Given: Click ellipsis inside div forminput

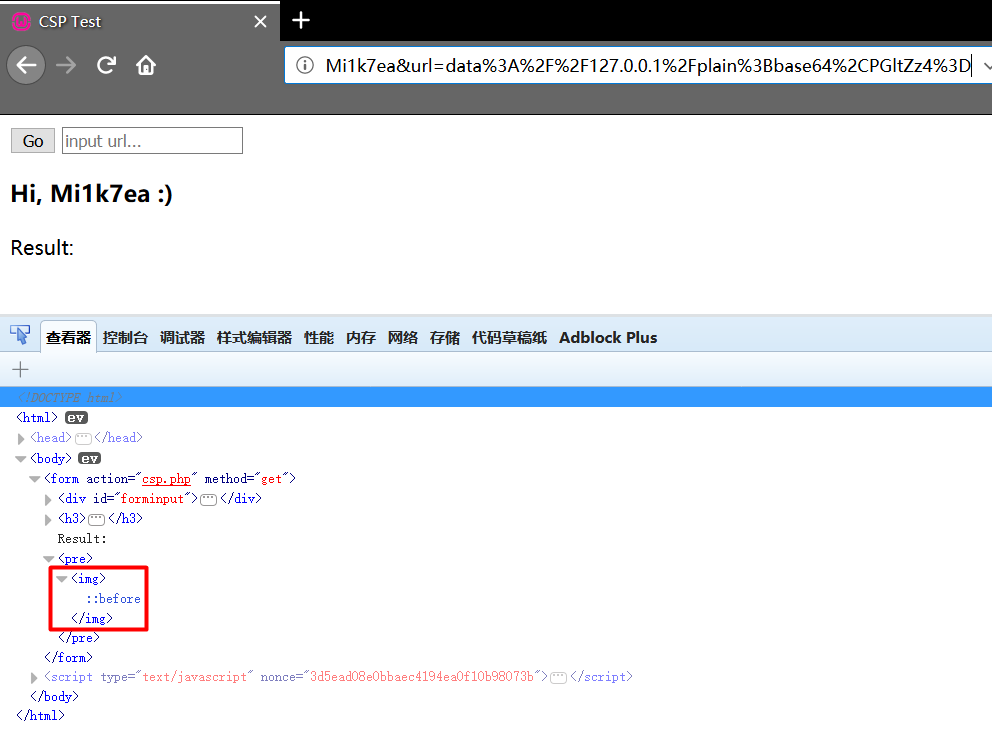Looking at the screenshot, I should coord(208,500).
